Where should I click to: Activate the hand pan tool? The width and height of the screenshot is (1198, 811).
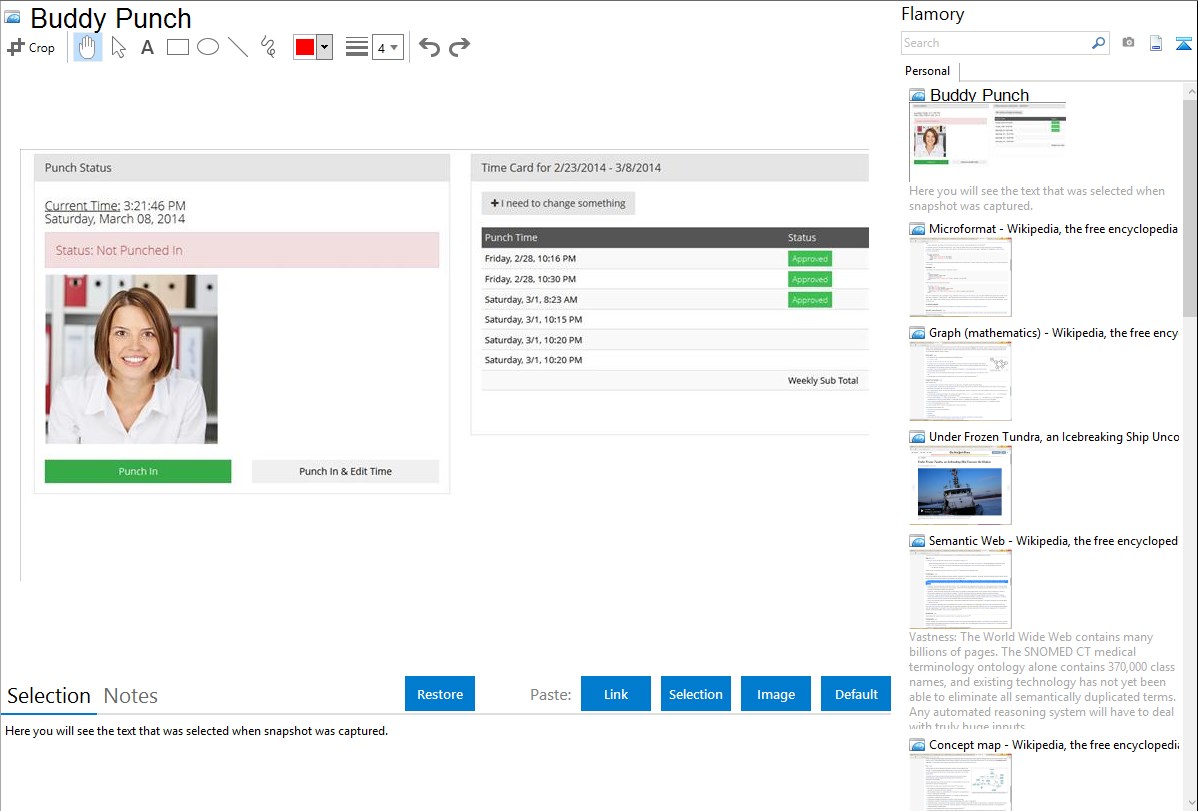[x=87, y=47]
